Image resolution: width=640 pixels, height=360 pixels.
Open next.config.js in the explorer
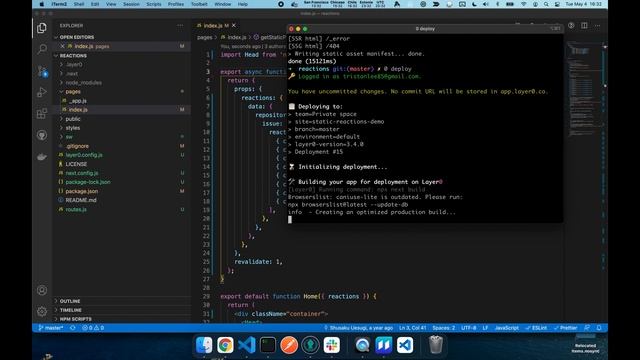point(82,173)
